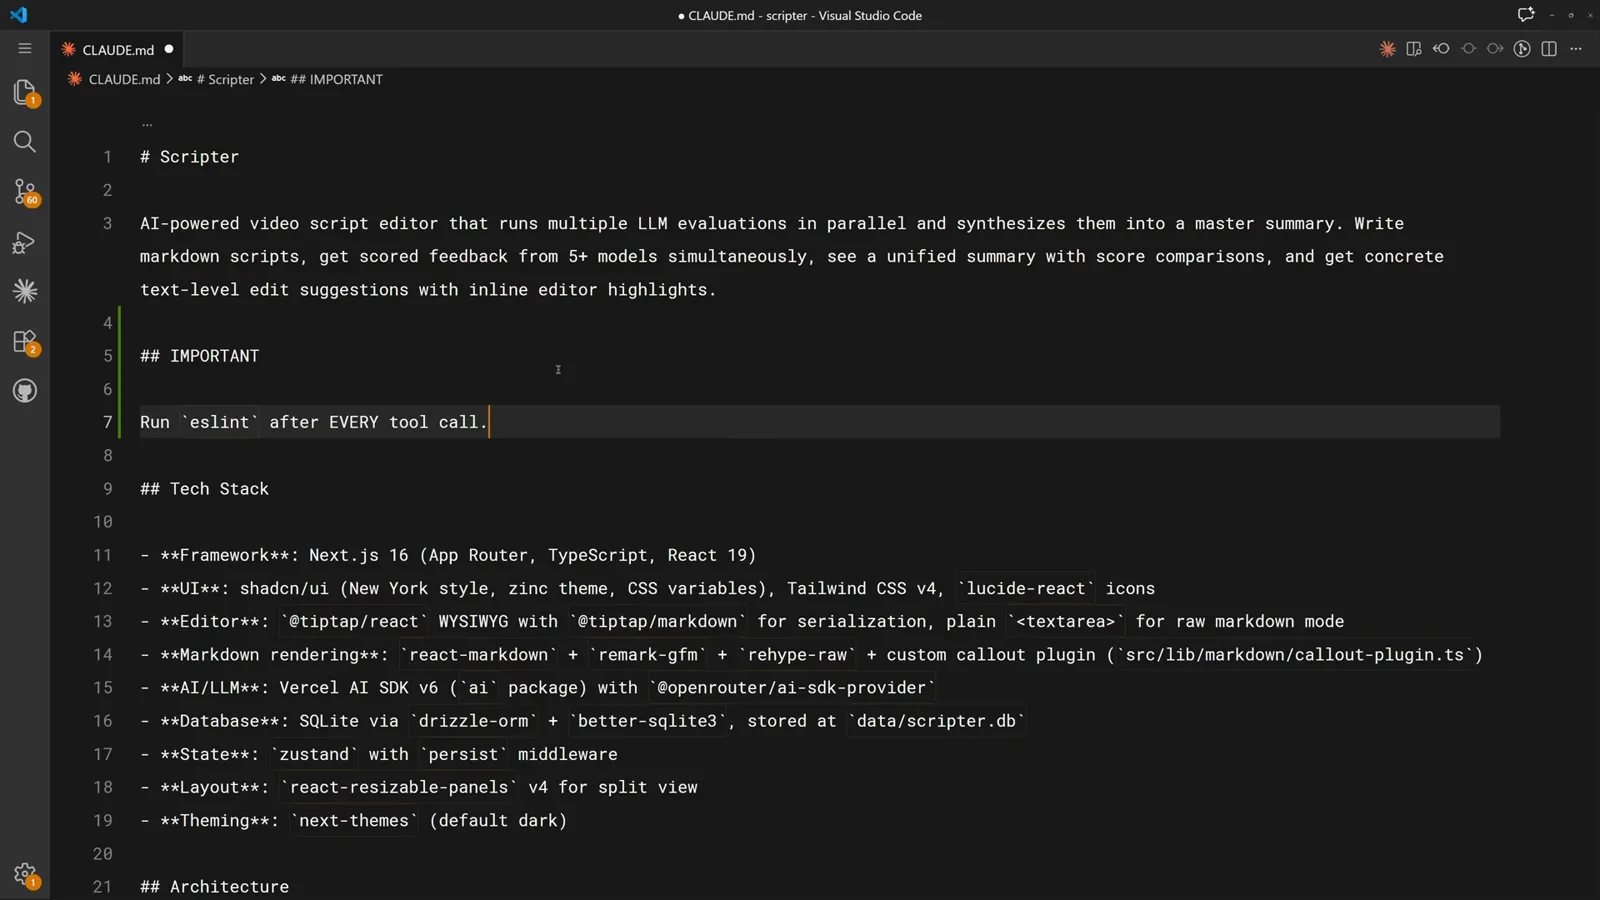Open the Source Control view with the 60 badge
Screen dimensions: 1600x900
(25, 192)
